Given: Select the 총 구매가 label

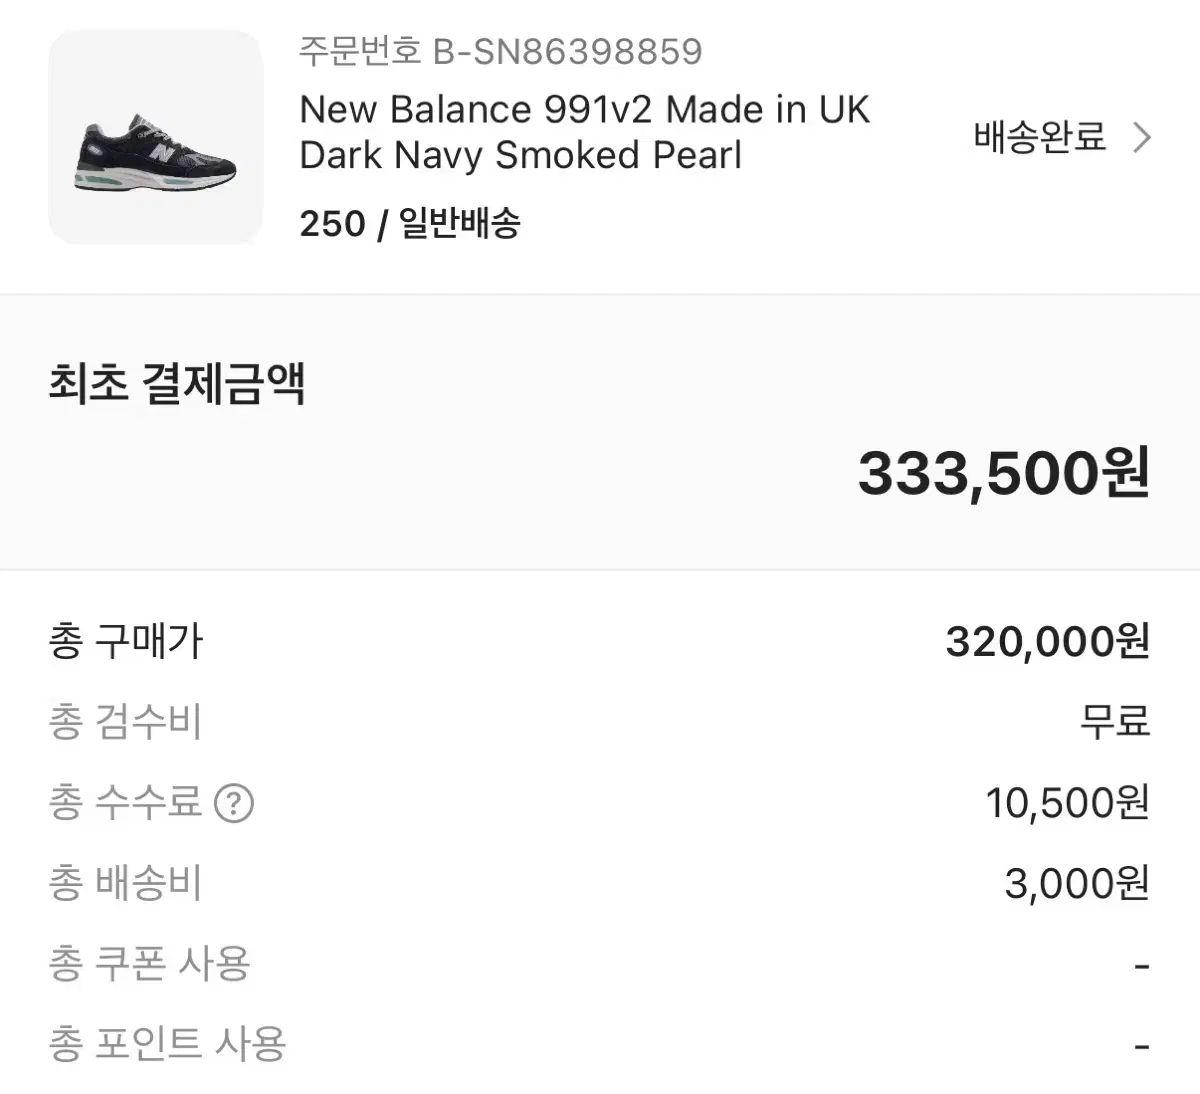Looking at the screenshot, I should pyautogui.click(x=125, y=641).
